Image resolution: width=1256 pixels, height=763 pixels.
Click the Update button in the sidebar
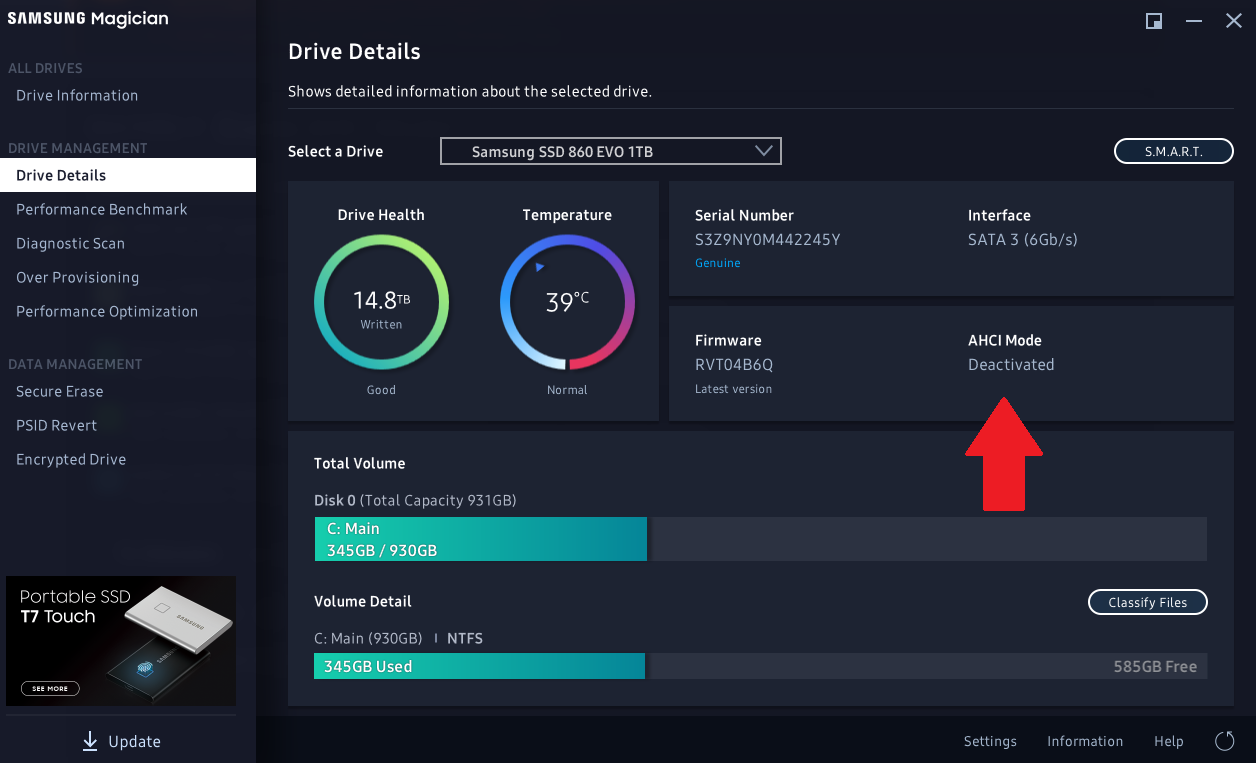point(121,741)
